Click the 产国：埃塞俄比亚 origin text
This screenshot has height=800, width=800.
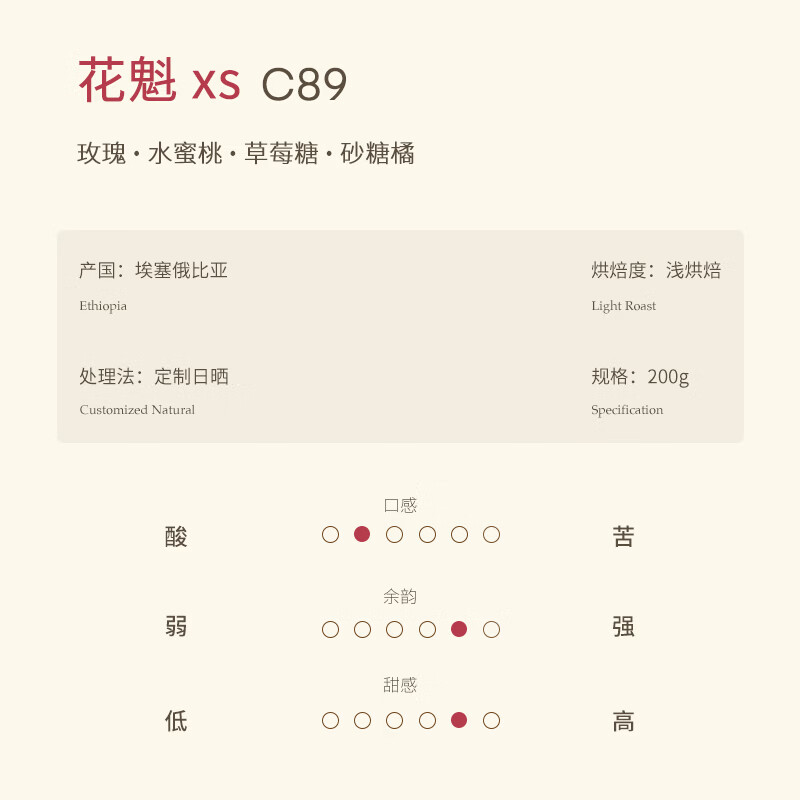154,270
